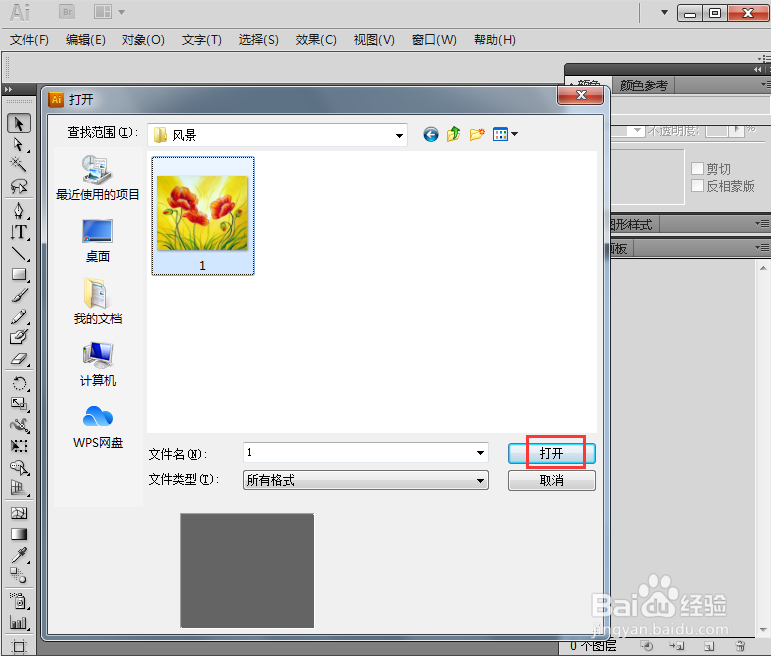The image size is (771, 656).
Task: Create a new folder in dialog
Action: point(476,134)
